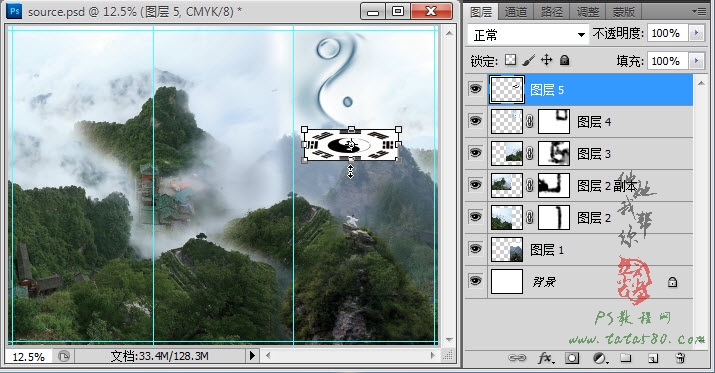This screenshot has height=373, width=715.
Task: Open the layers panel options menu
Action: [x=698, y=11]
